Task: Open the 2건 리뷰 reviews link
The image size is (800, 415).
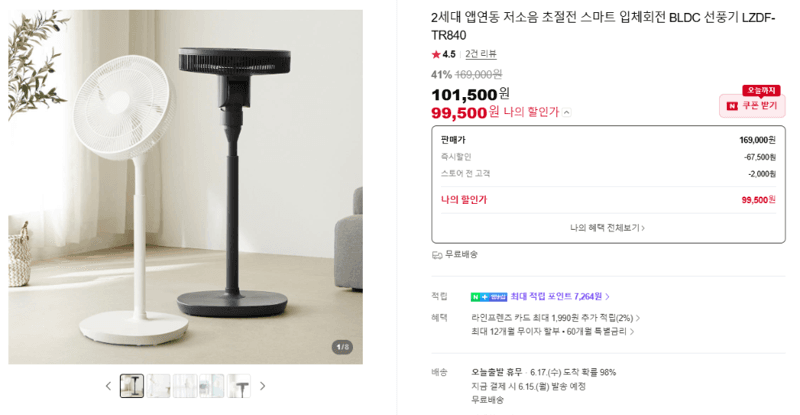Action: point(481,54)
